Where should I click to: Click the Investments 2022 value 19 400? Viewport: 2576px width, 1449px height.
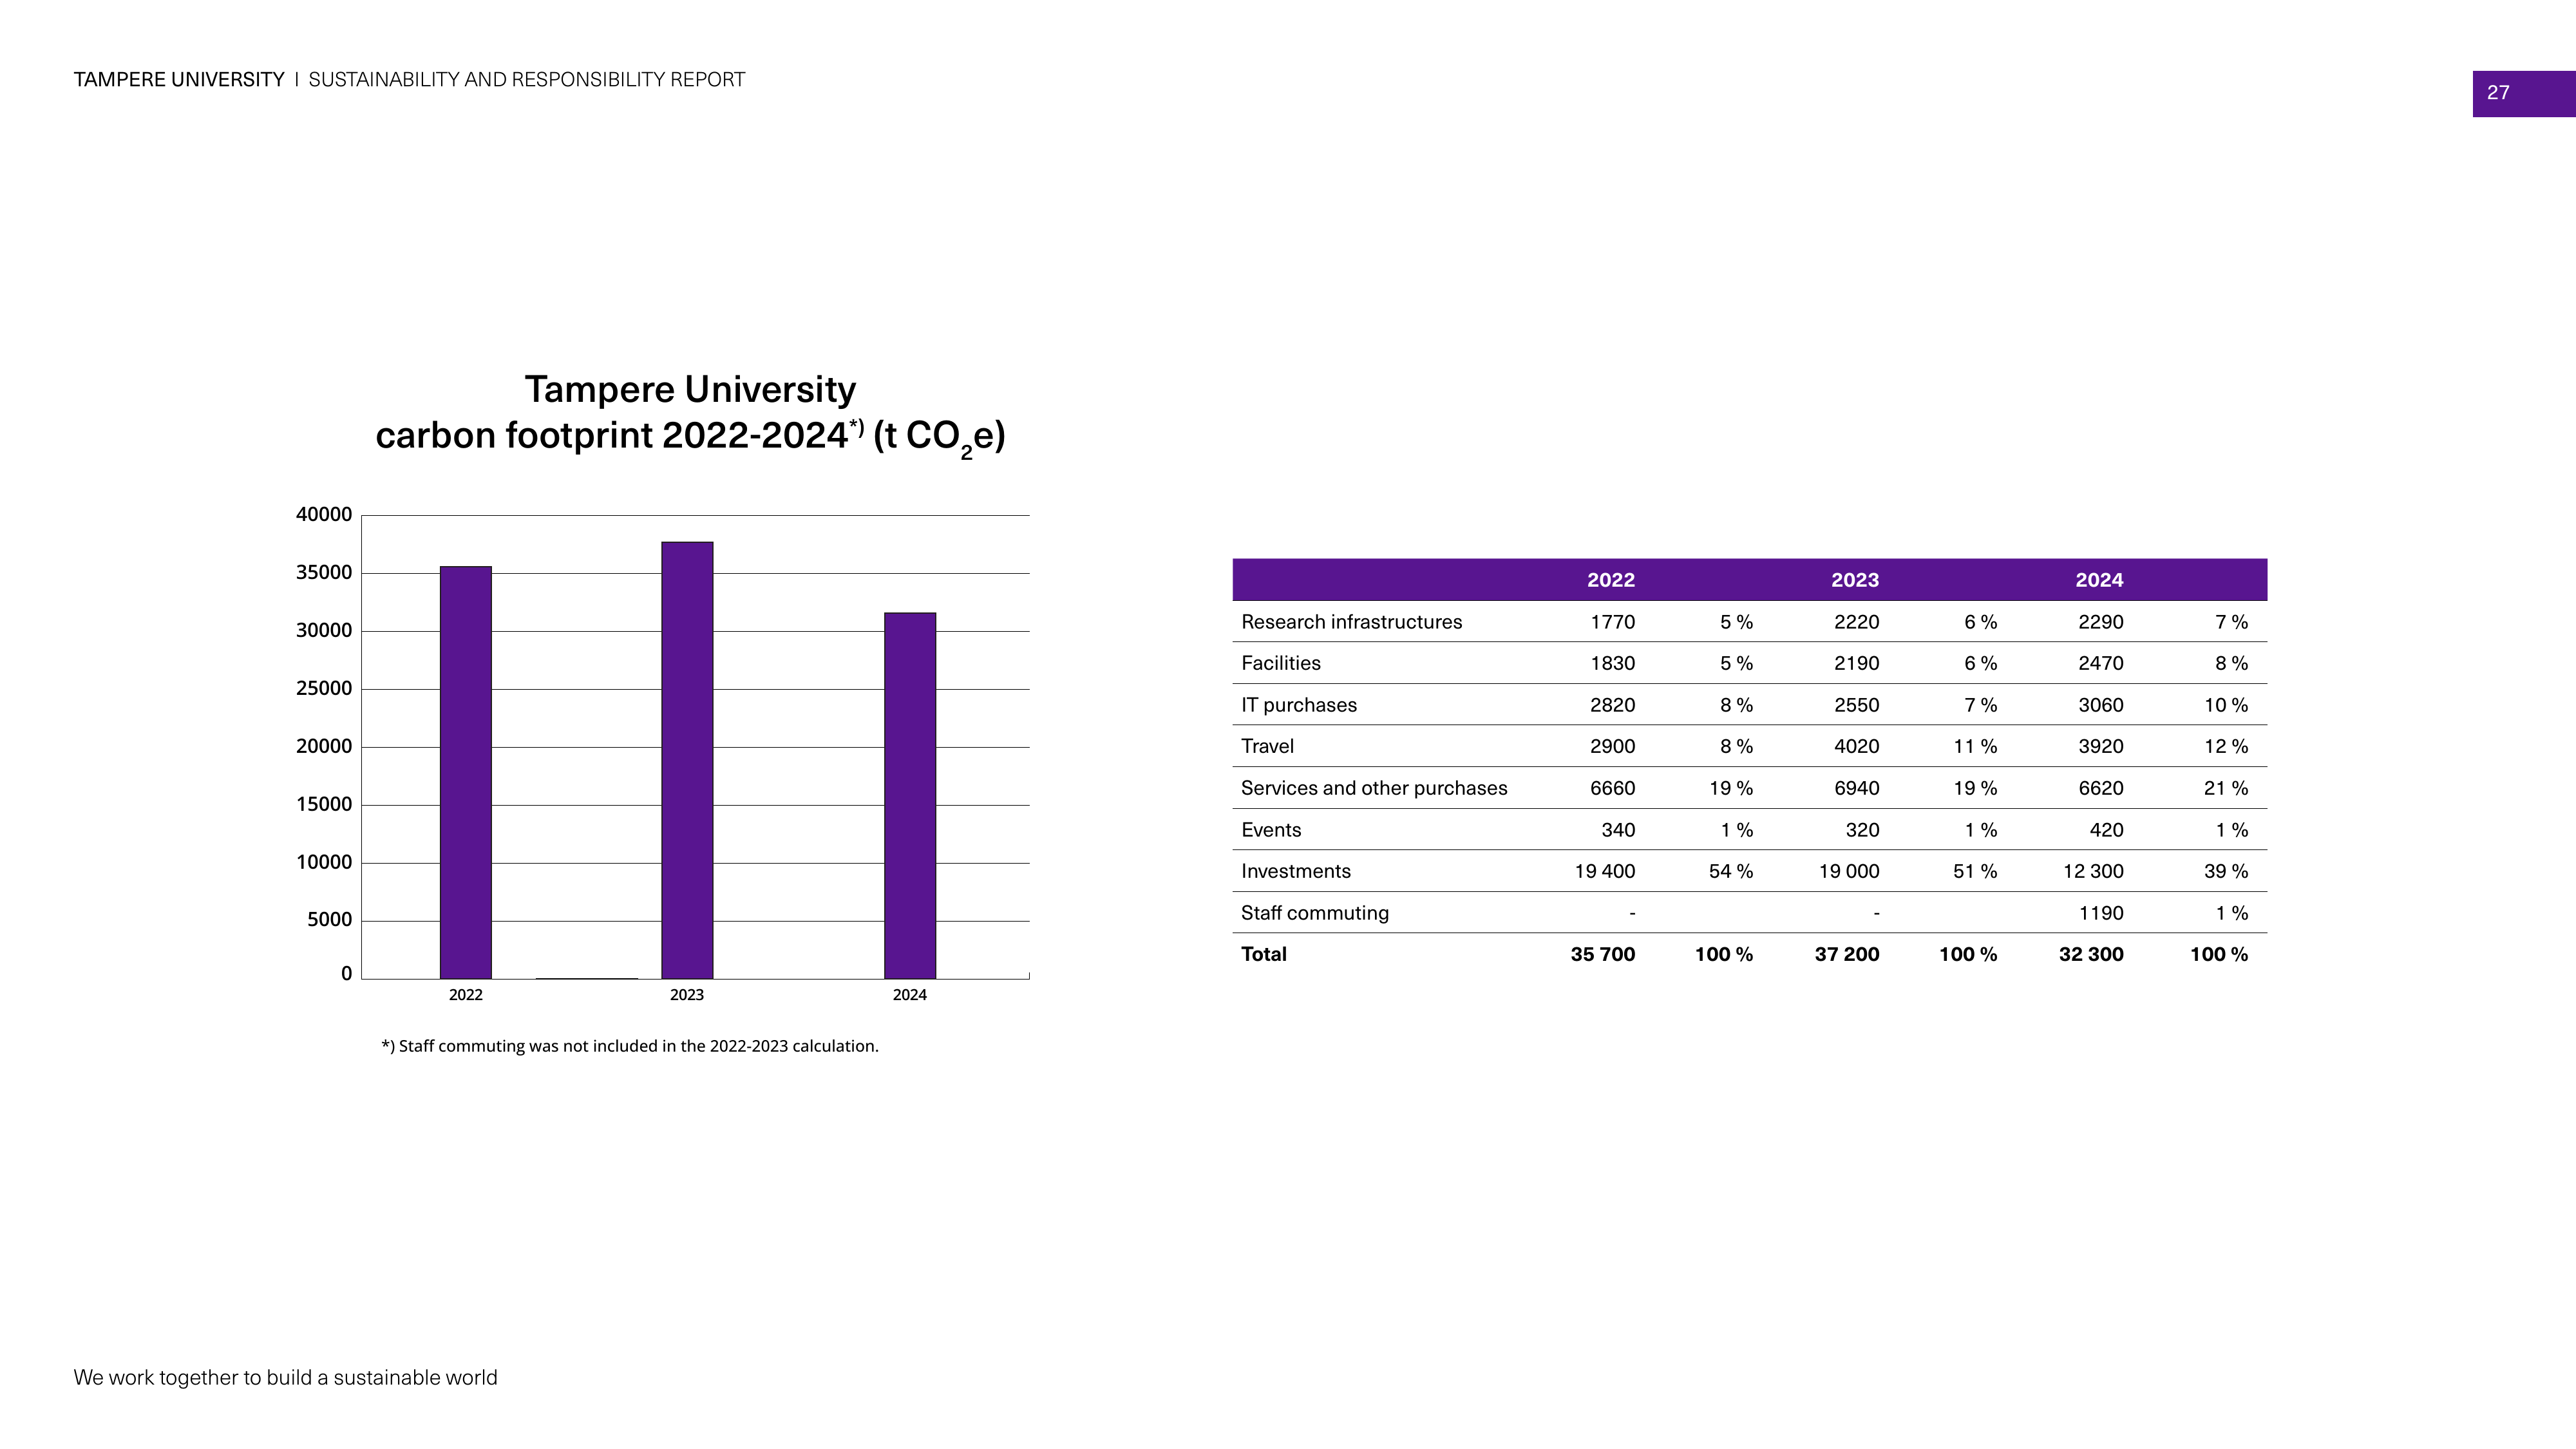(x=1605, y=871)
